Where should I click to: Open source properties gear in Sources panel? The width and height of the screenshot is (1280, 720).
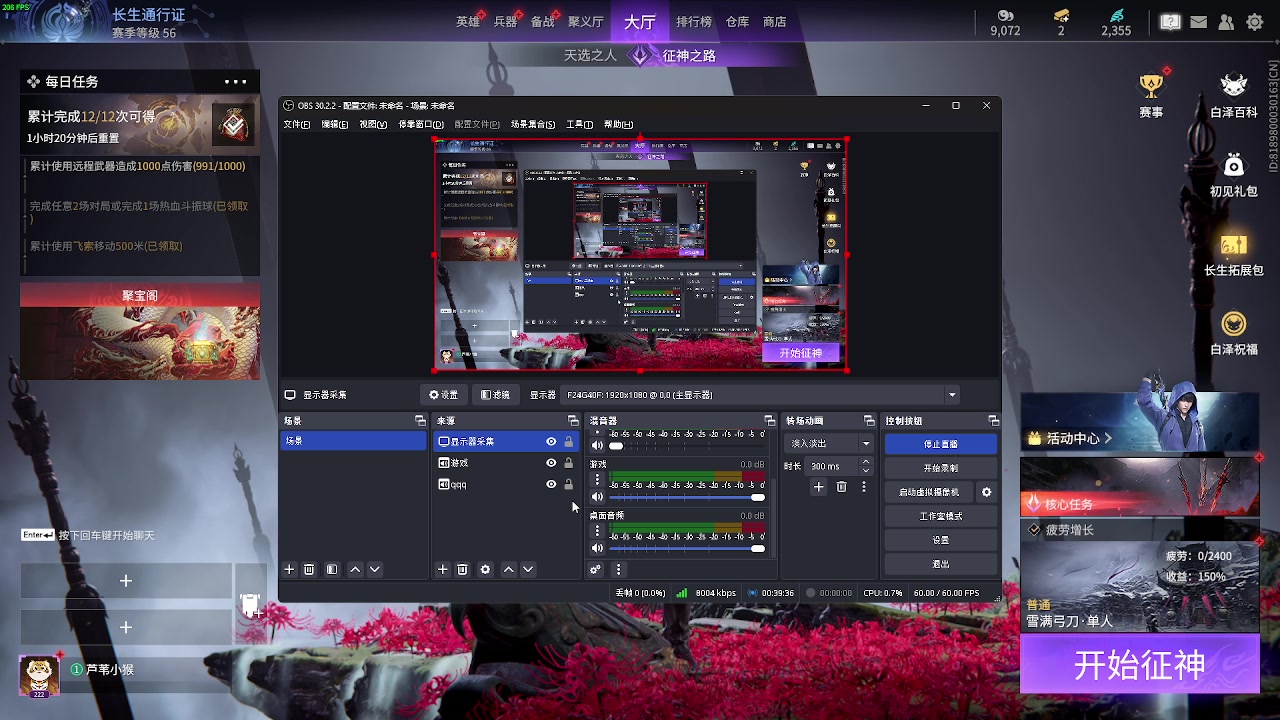(x=485, y=569)
